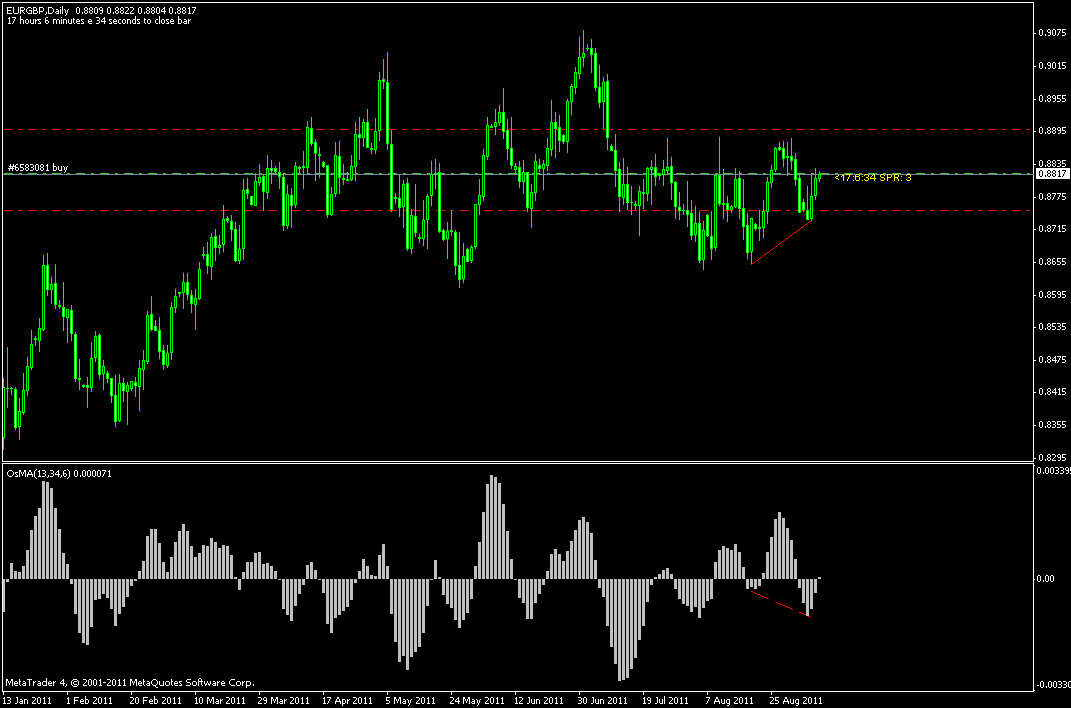Viewport: 1071px width, 708px height.
Task: Click the 0.8415 price scale label
Action: pyautogui.click(x=1053, y=392)
